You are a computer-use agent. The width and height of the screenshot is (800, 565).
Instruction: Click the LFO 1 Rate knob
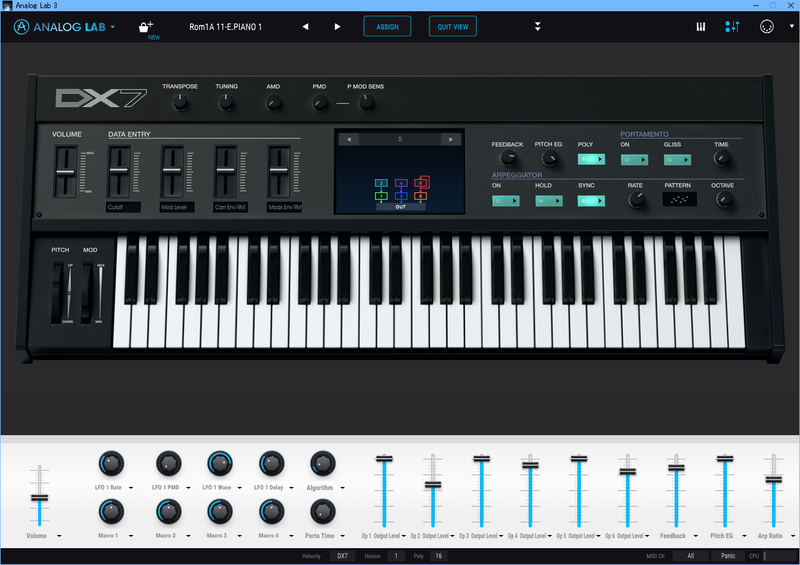tap(111, 463)
